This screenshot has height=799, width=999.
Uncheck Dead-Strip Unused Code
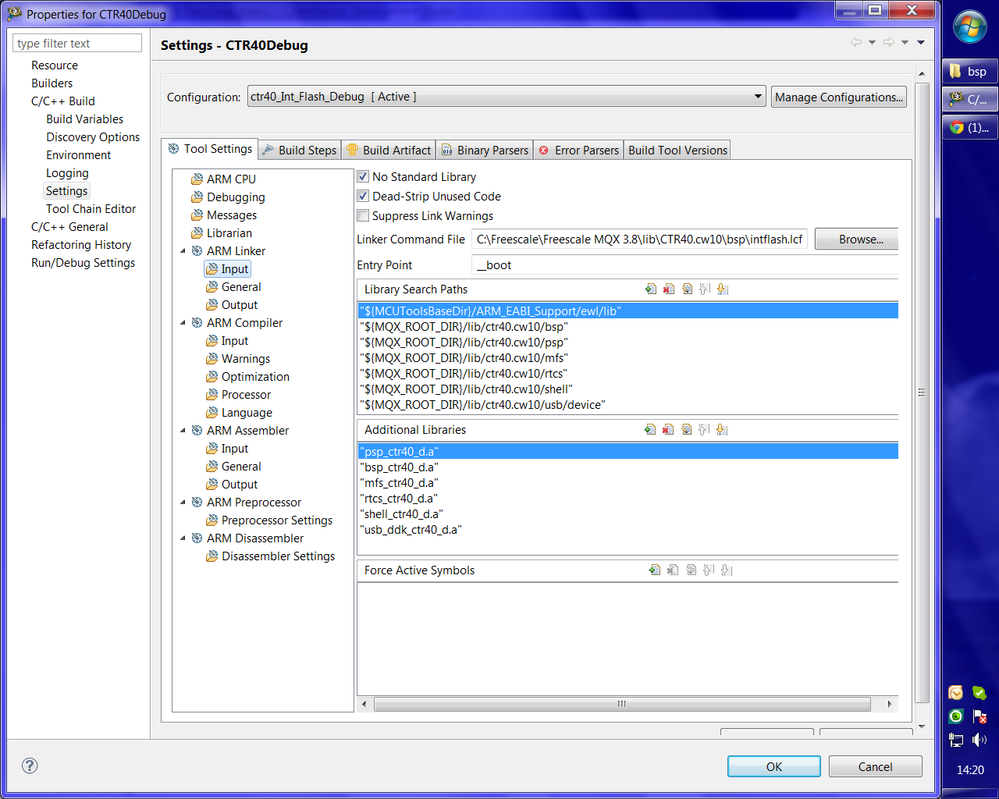pyautogui.click(x=363, y=196)
